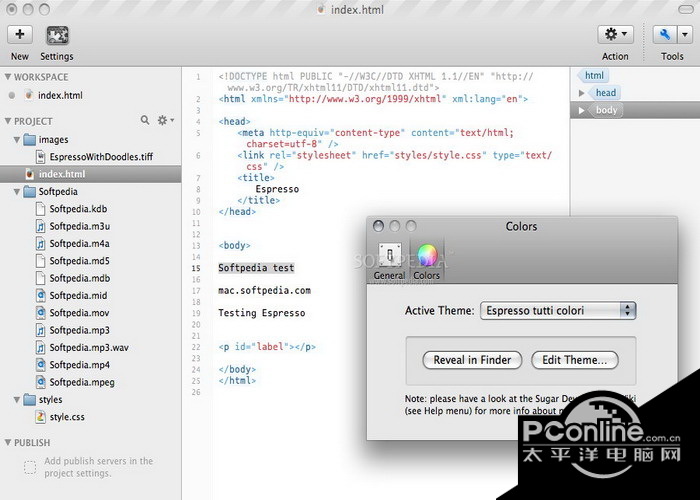Open the Tools dropdown arrow

685,34
